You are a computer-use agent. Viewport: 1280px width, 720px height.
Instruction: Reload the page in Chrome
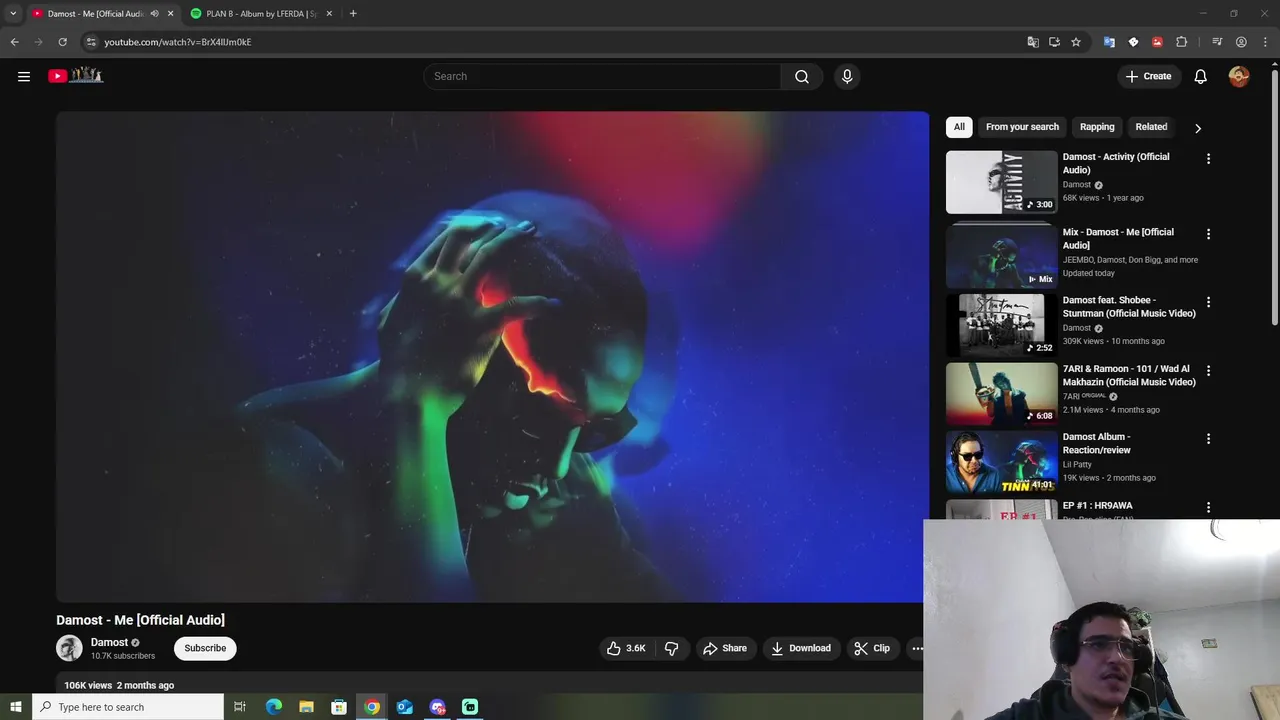tap(62, 42)
